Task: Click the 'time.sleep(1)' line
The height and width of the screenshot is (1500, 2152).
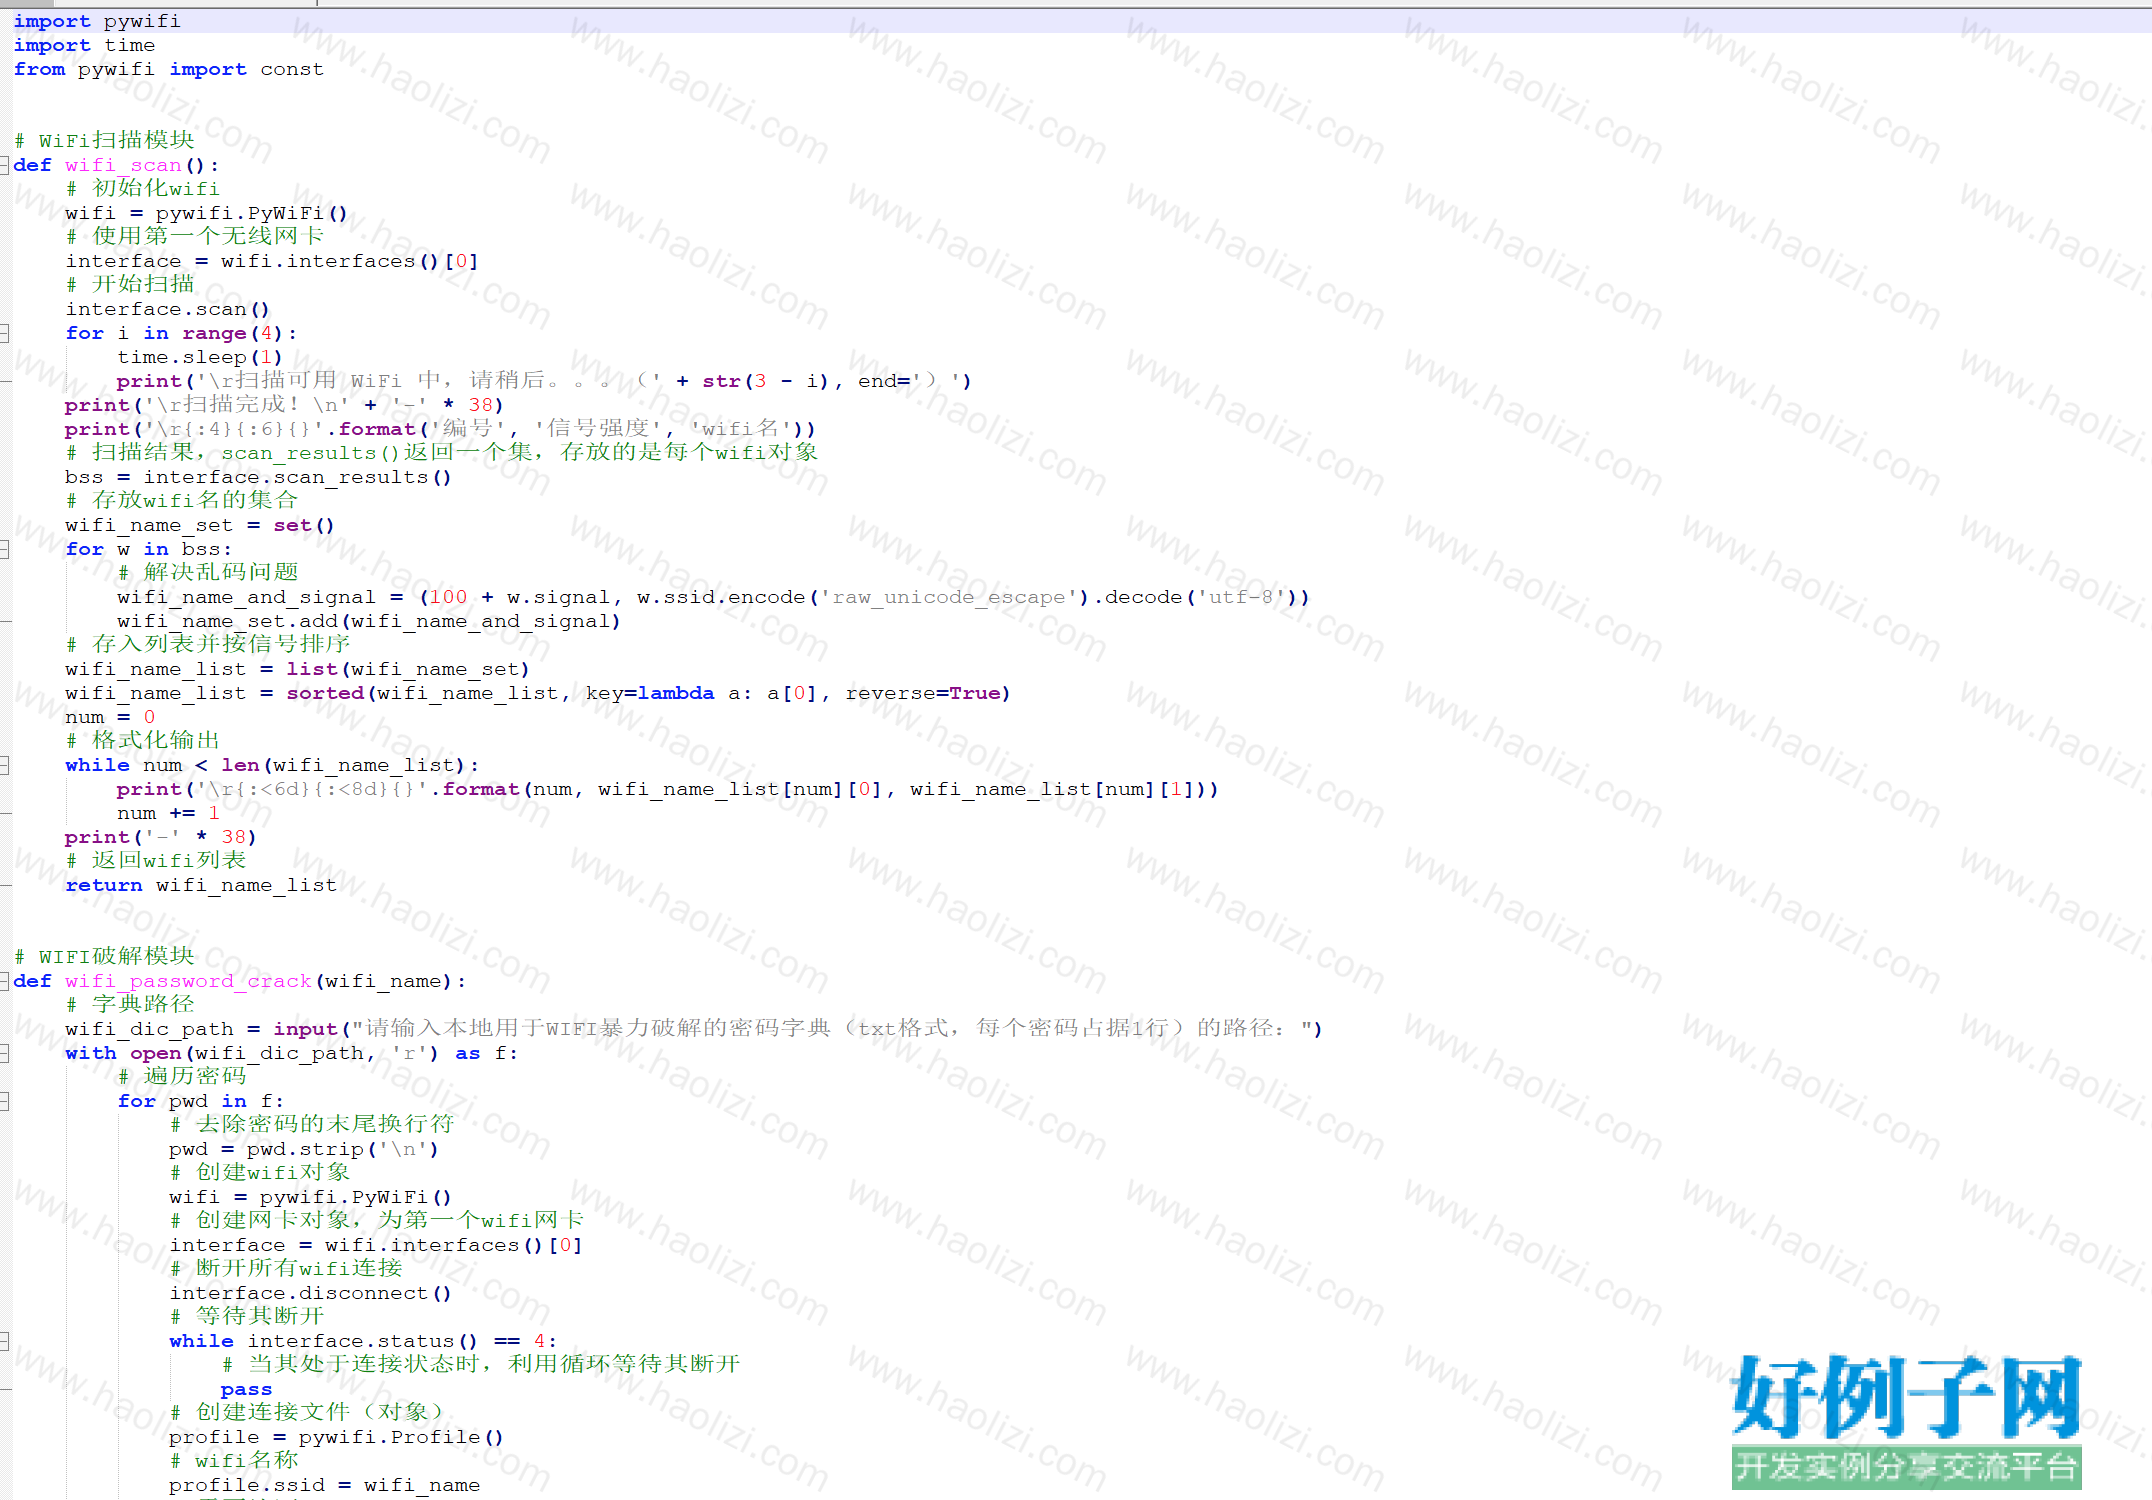Action: point(200,357)
